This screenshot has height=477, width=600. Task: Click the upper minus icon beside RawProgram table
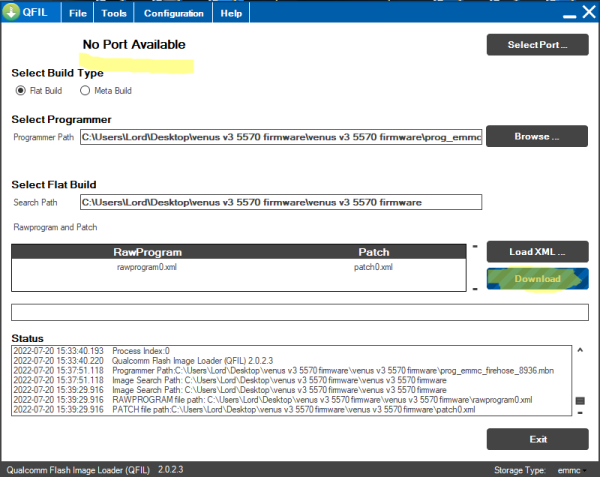(475, 246)
